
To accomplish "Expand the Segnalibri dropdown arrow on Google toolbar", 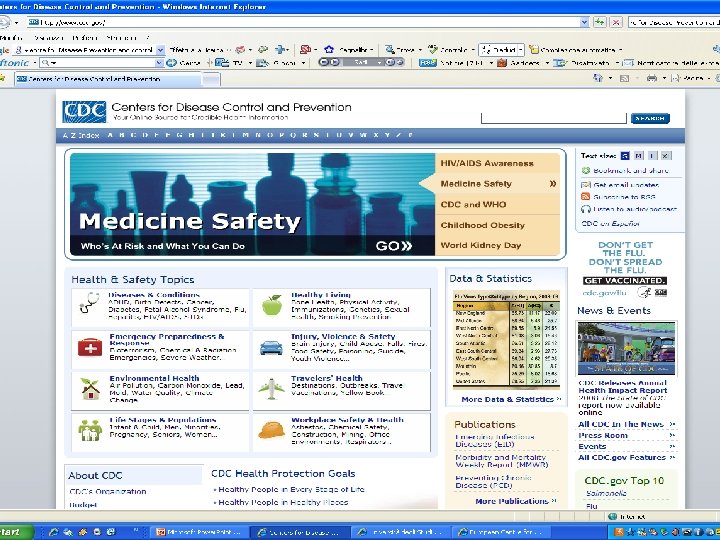I will click(371, 50).
